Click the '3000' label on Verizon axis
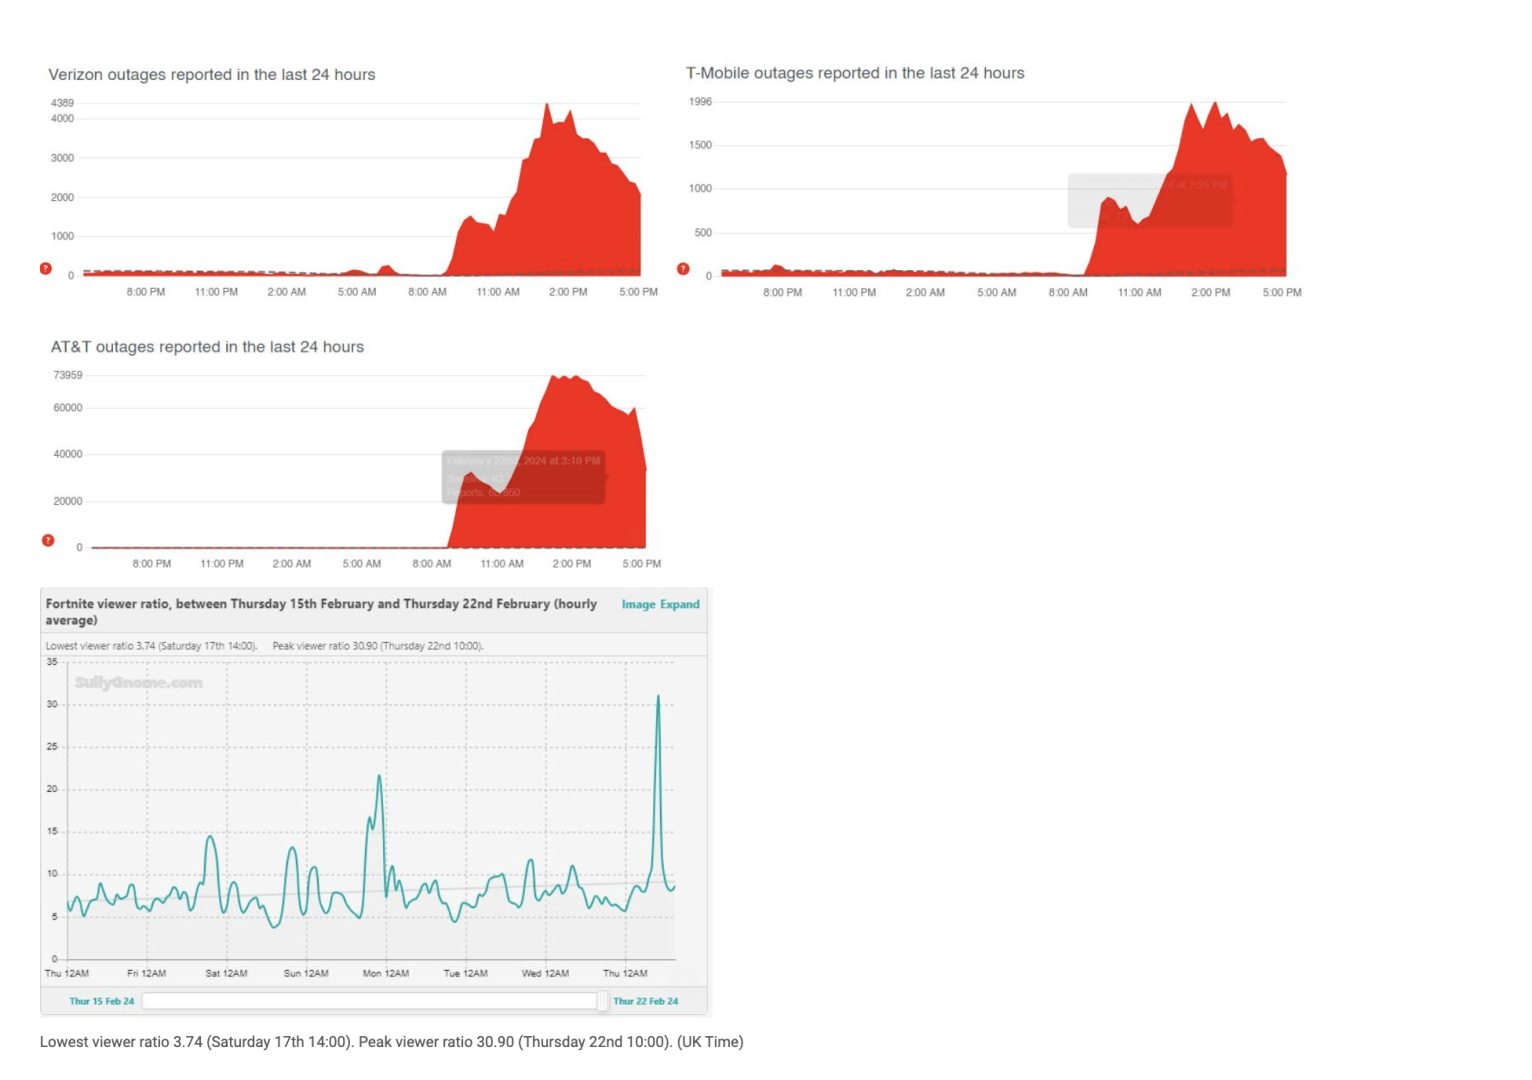 coord(62,158)
